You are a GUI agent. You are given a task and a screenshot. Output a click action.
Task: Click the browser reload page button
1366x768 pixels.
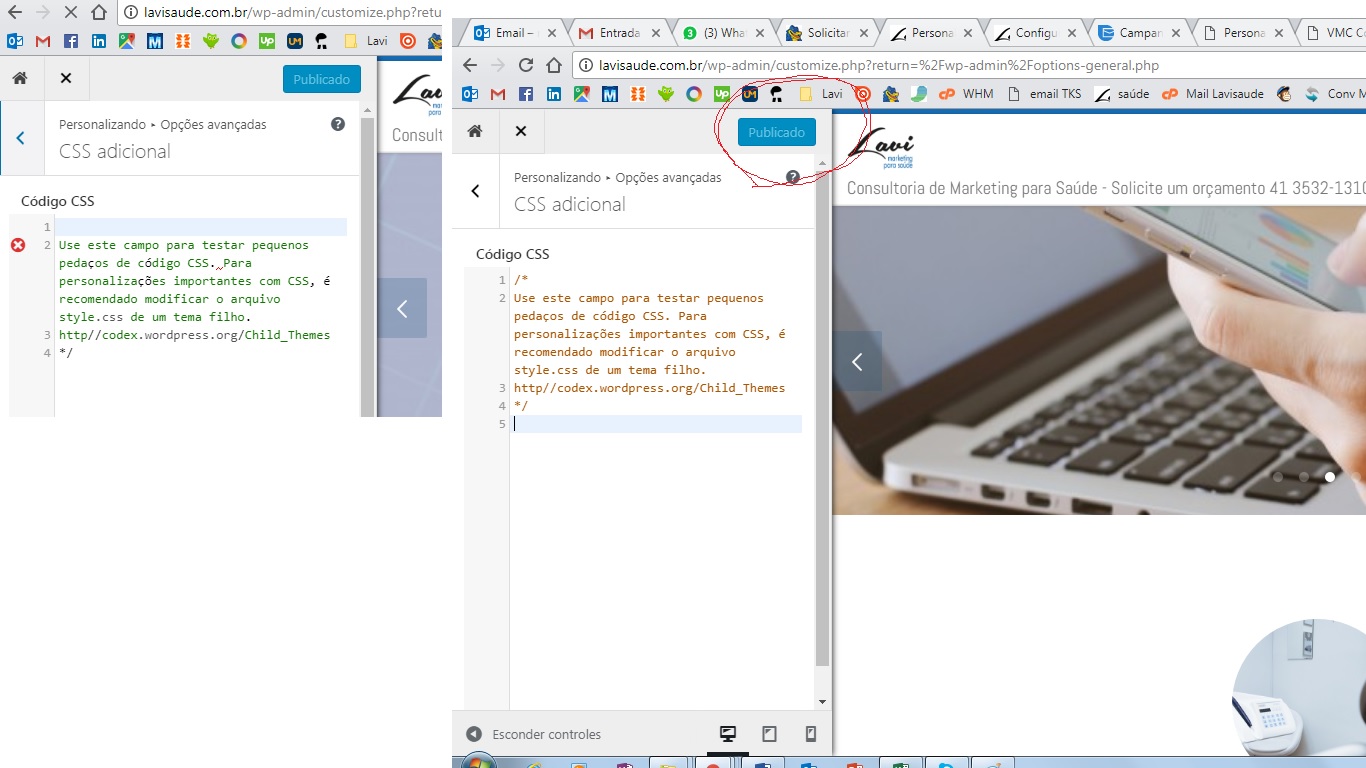[526, 66]
